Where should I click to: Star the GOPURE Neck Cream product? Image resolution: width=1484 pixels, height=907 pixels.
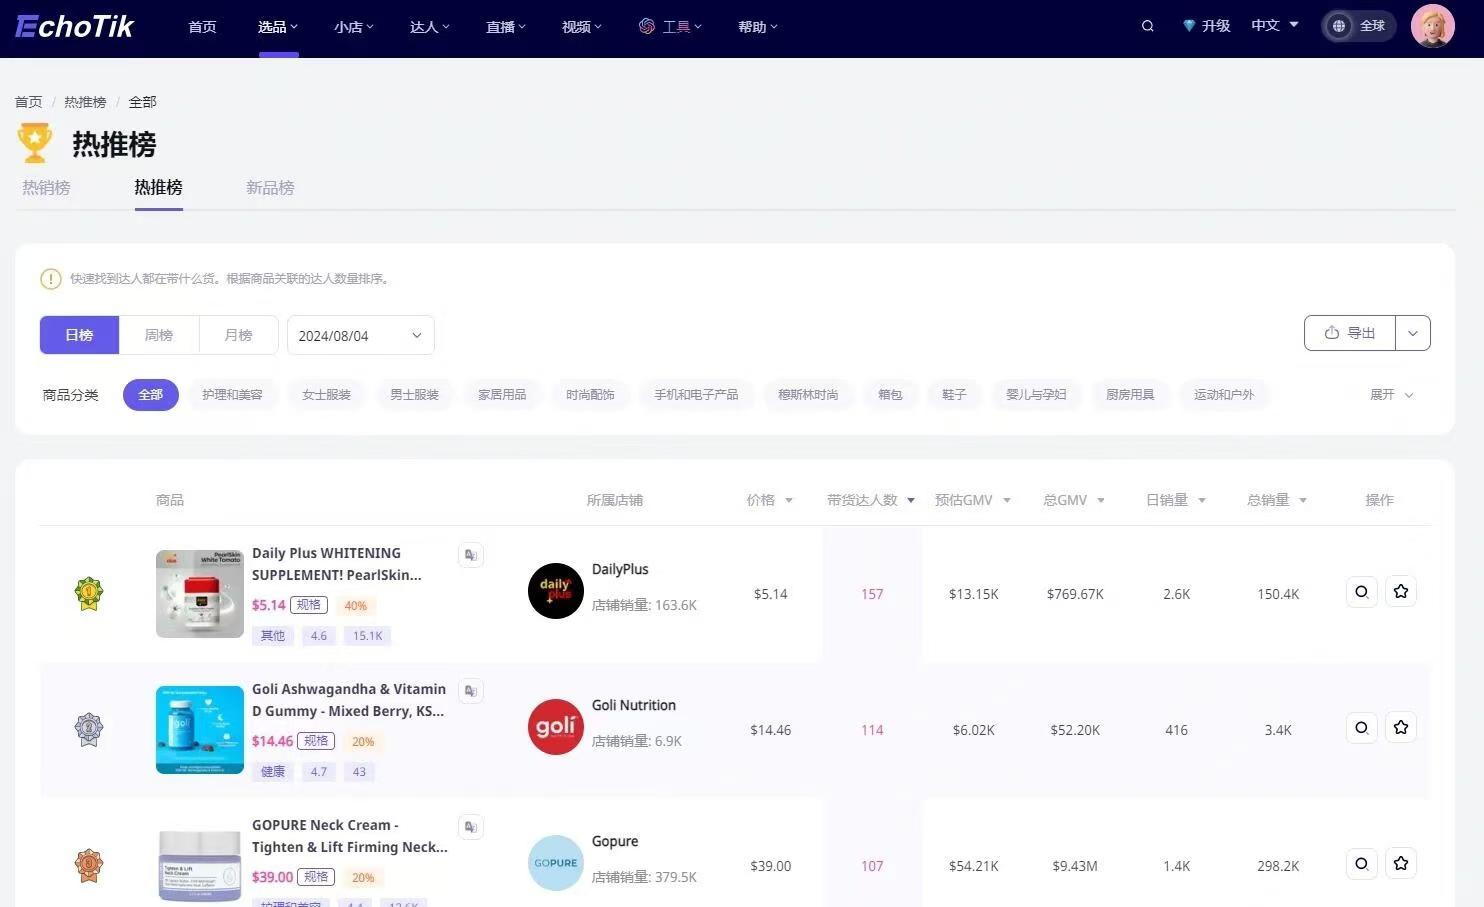click(x=1401, y=864)
